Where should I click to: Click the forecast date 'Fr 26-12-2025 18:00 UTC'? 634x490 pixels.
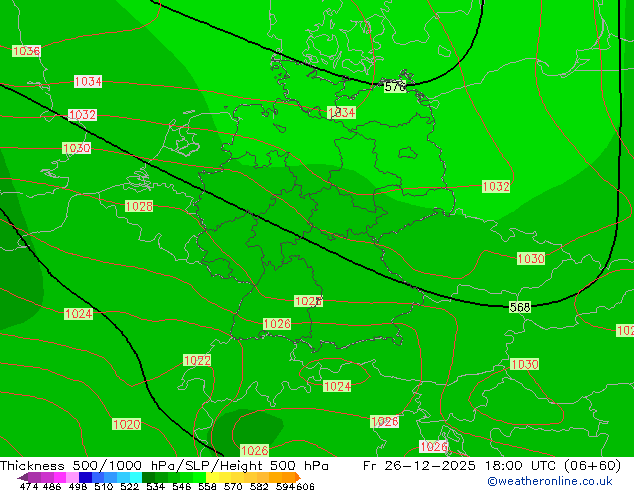(x=461, y=466)
